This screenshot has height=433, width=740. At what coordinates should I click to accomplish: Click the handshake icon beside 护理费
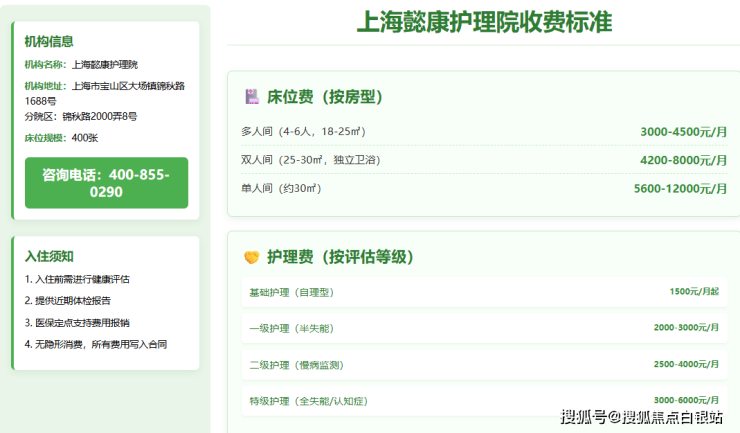pos(252,257)
